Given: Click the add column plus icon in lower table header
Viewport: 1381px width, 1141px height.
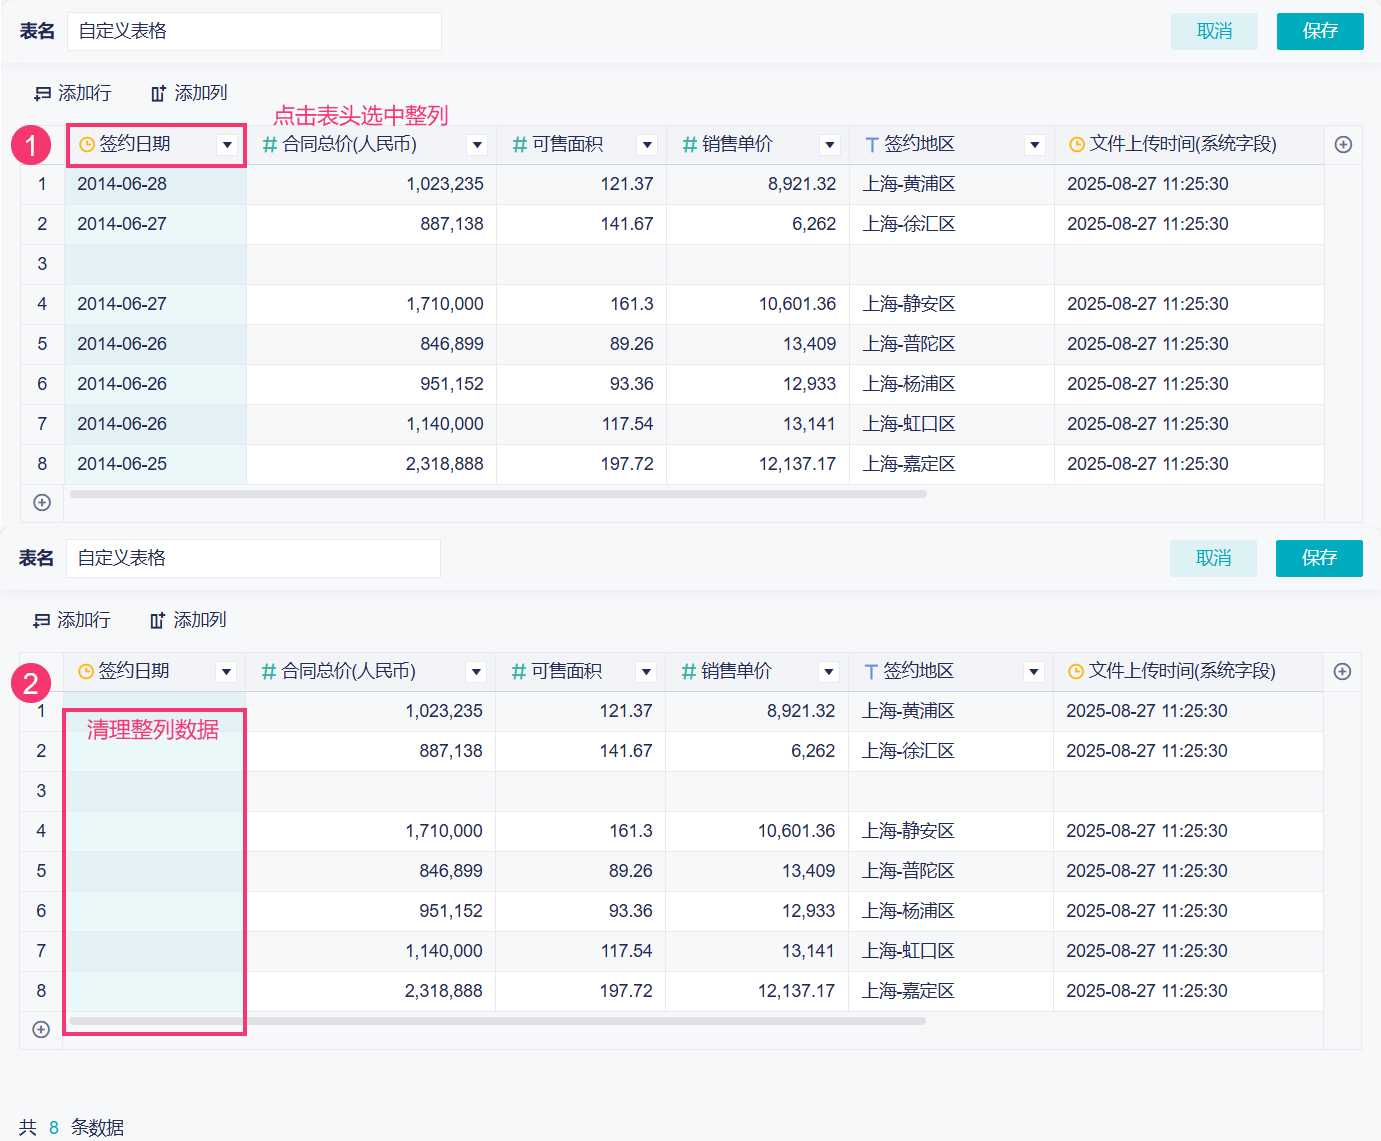Looking at the screenshot, I should click(1342, 672).
